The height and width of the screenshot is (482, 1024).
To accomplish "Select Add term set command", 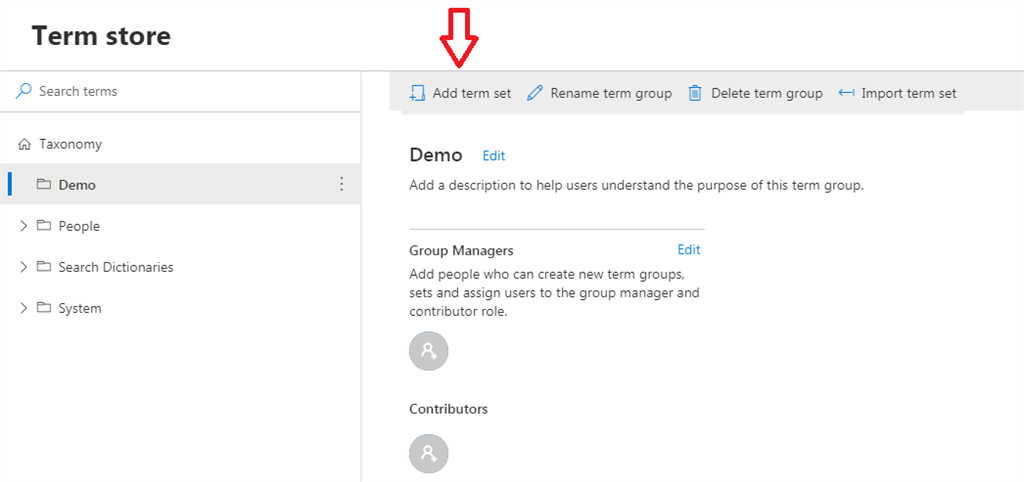I will click(x=460, y=93).
